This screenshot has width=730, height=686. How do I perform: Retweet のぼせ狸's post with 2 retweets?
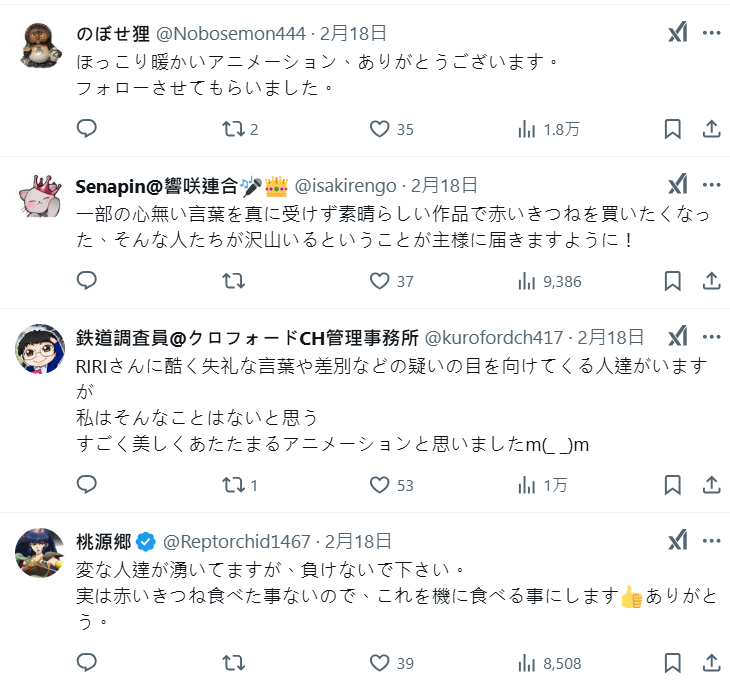coord(233,129)
